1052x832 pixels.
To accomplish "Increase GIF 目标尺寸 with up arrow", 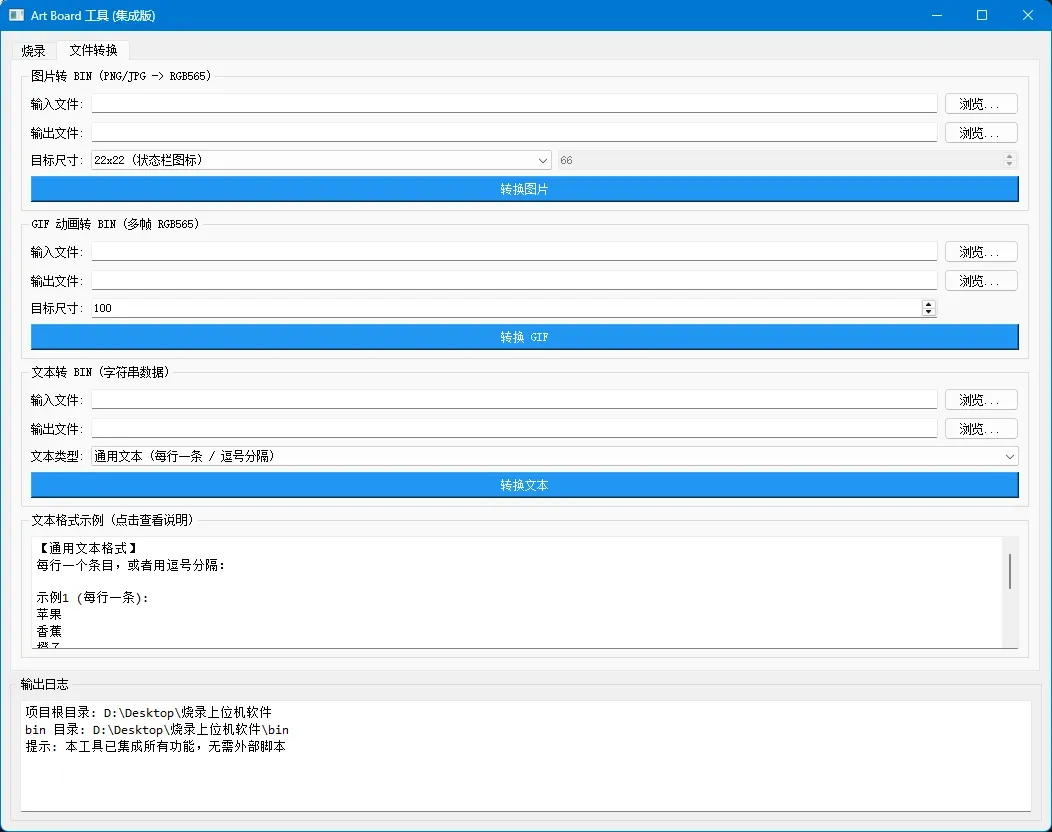I will [929, 304].
